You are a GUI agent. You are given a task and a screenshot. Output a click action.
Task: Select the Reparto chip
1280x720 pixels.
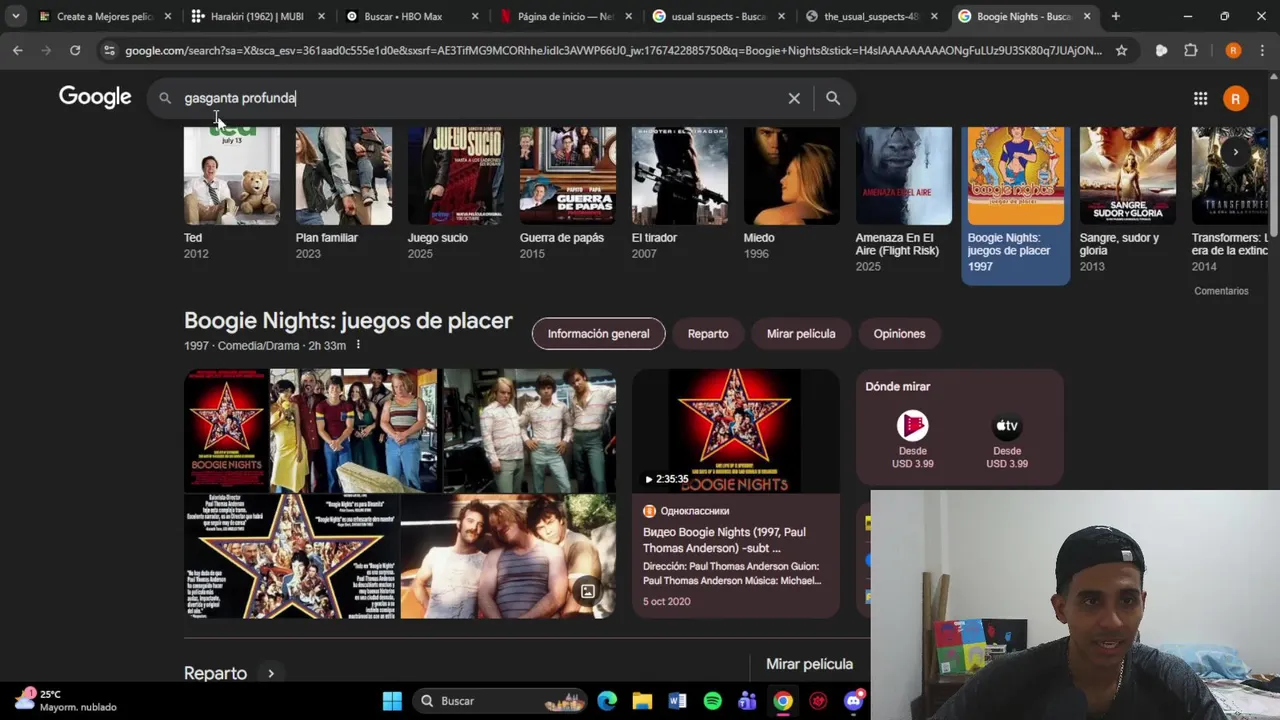(708, 334)
